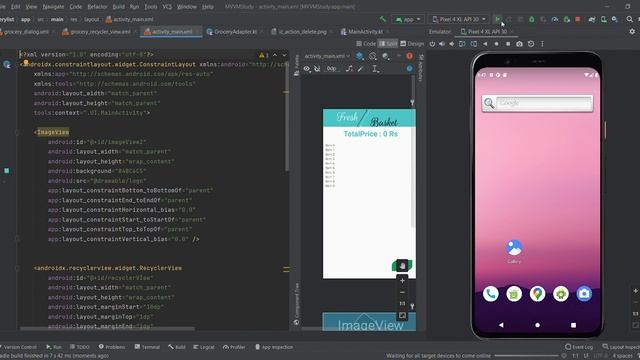Click emulator power button icon
This screenshot has width=640, height=360.
(x=432, y=44)
